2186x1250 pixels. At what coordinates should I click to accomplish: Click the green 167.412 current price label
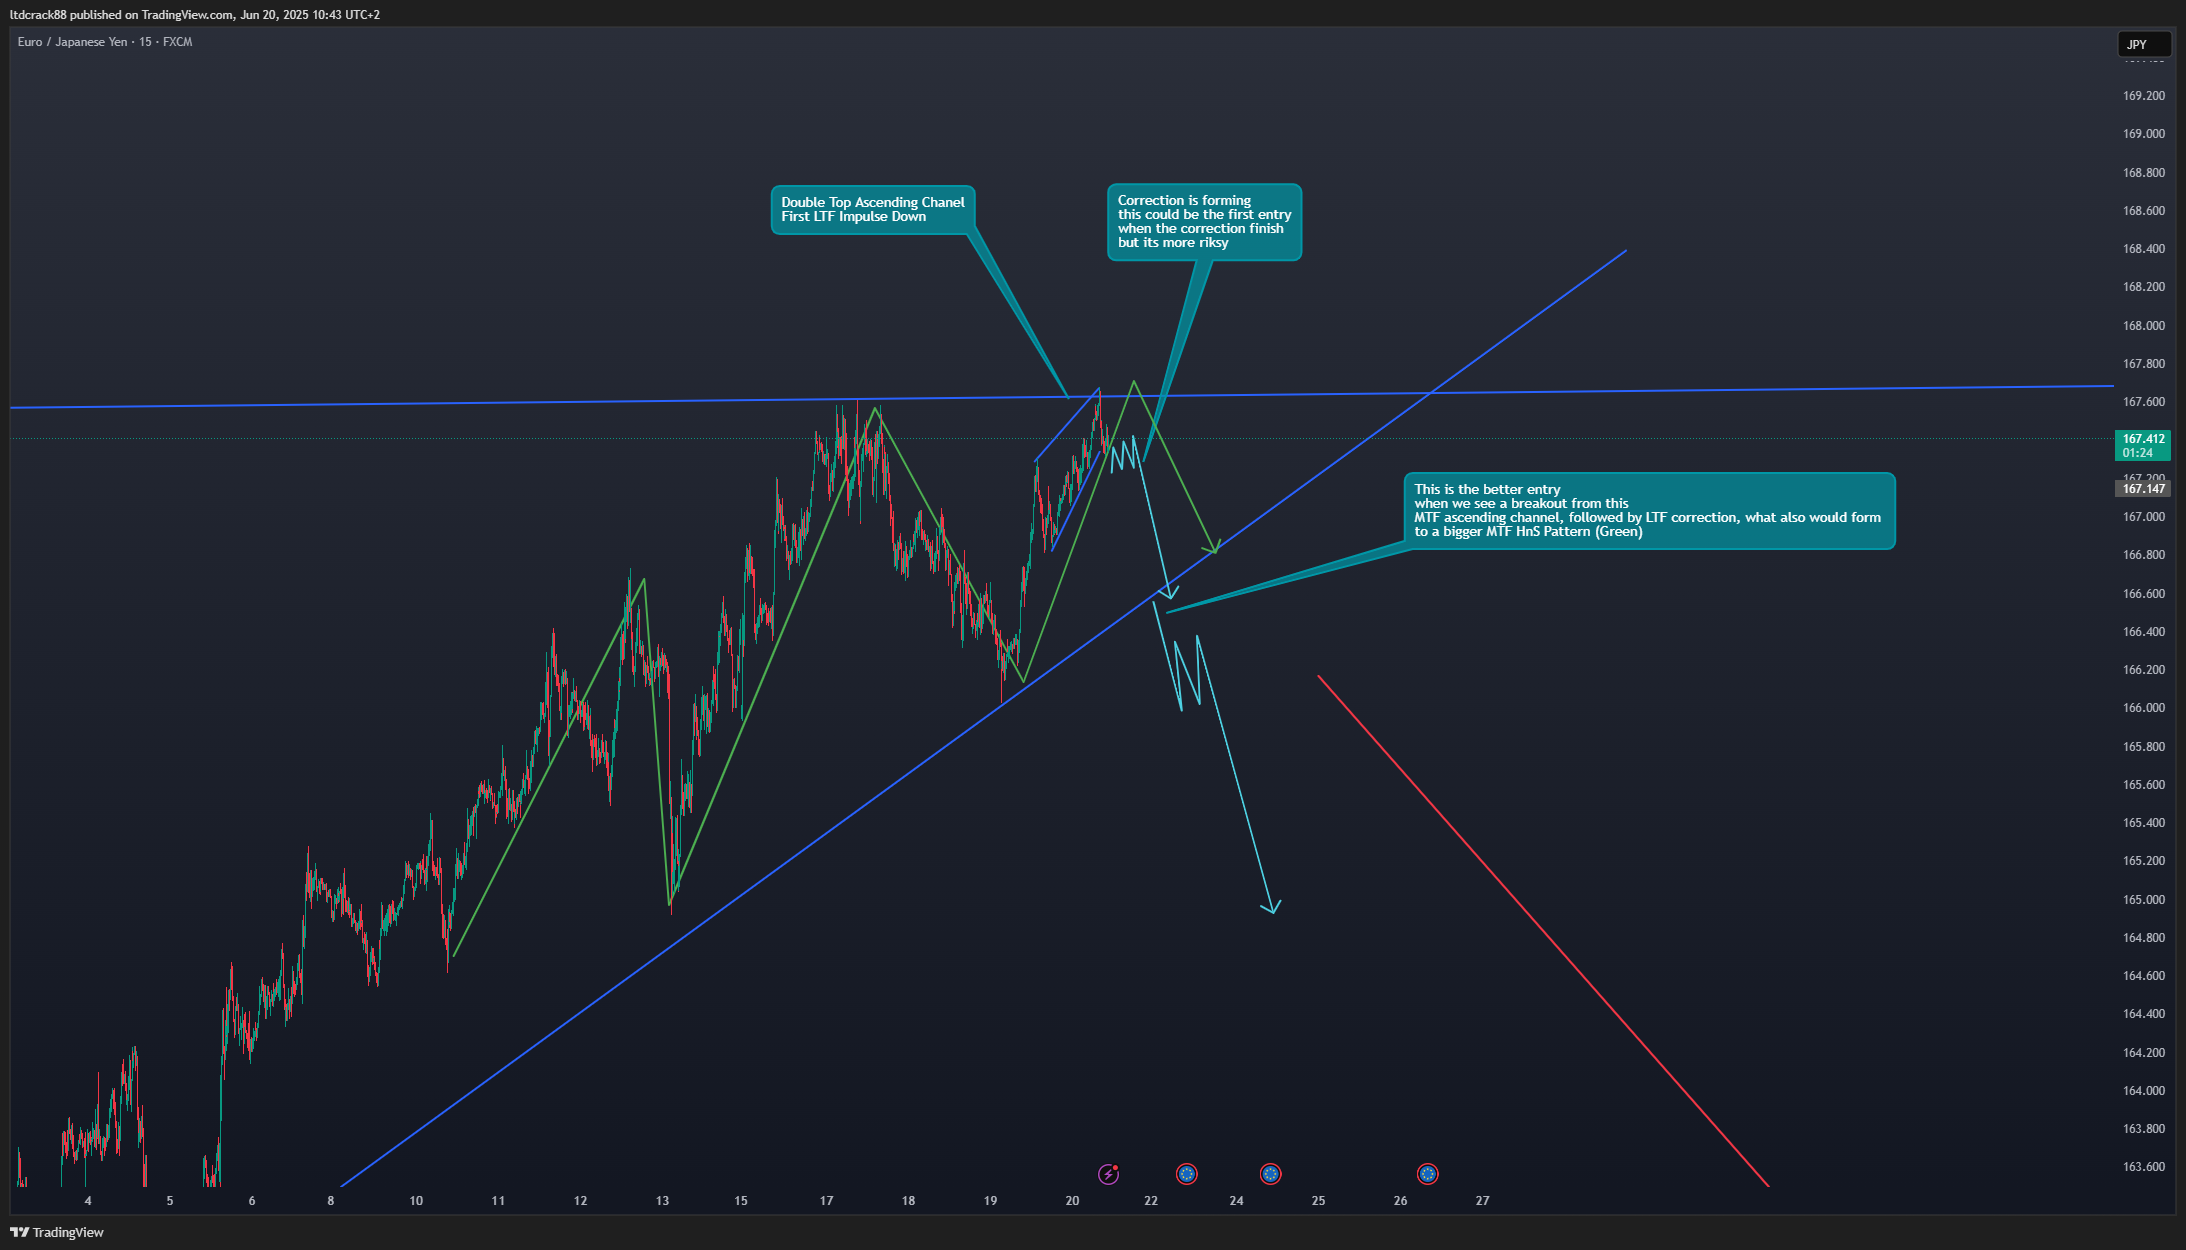point(2143,445)
